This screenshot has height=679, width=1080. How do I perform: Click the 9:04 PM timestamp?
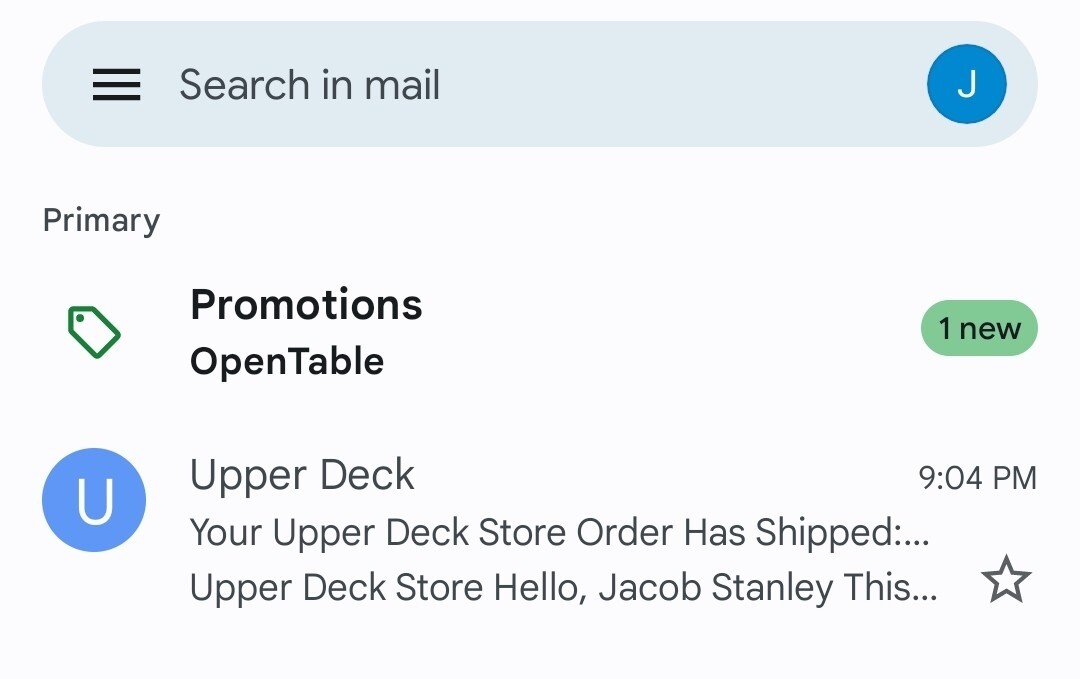tap(977, 478)
